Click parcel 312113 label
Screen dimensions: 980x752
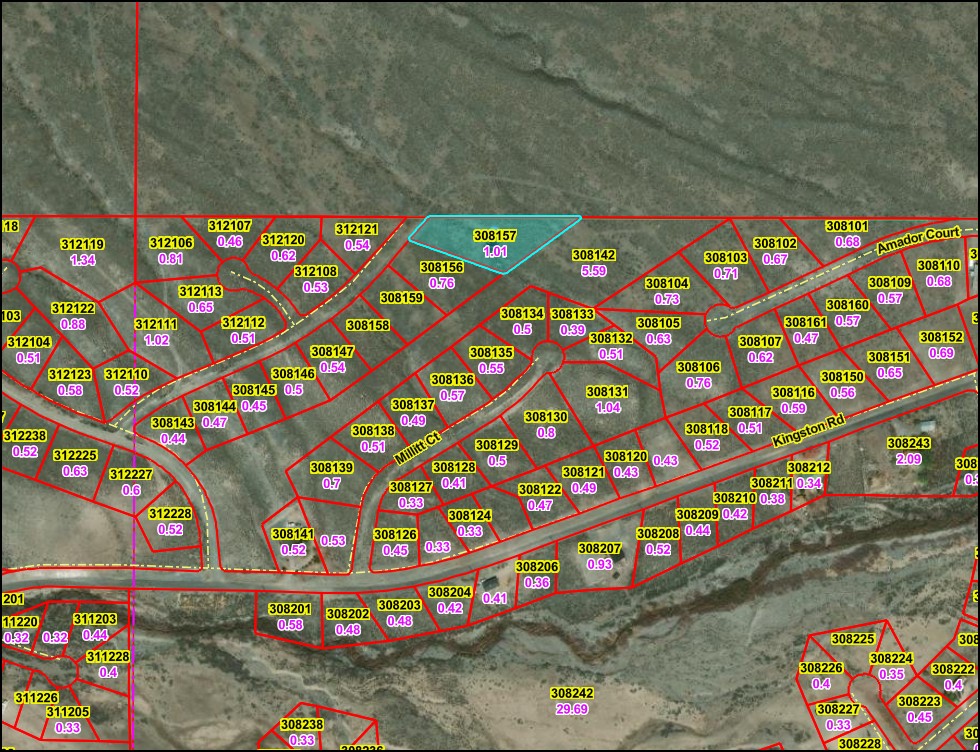[x=201, y=291]
